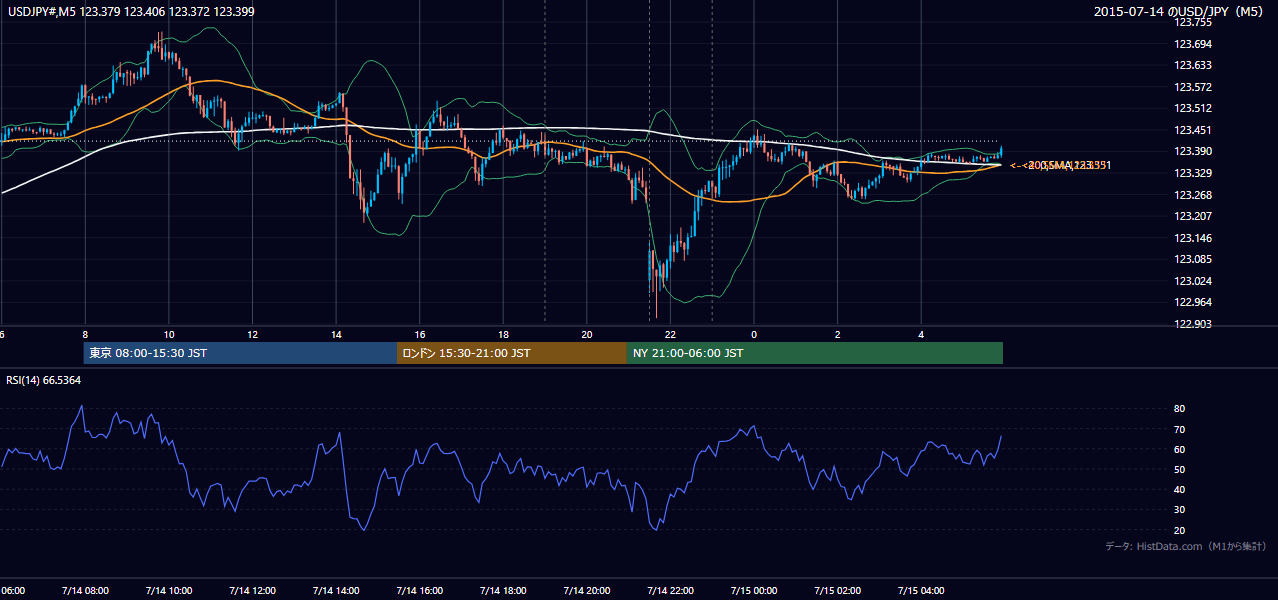Click hour tick 12 under price chart
This screenshot has width=1278, height=600.
(252, 335)
